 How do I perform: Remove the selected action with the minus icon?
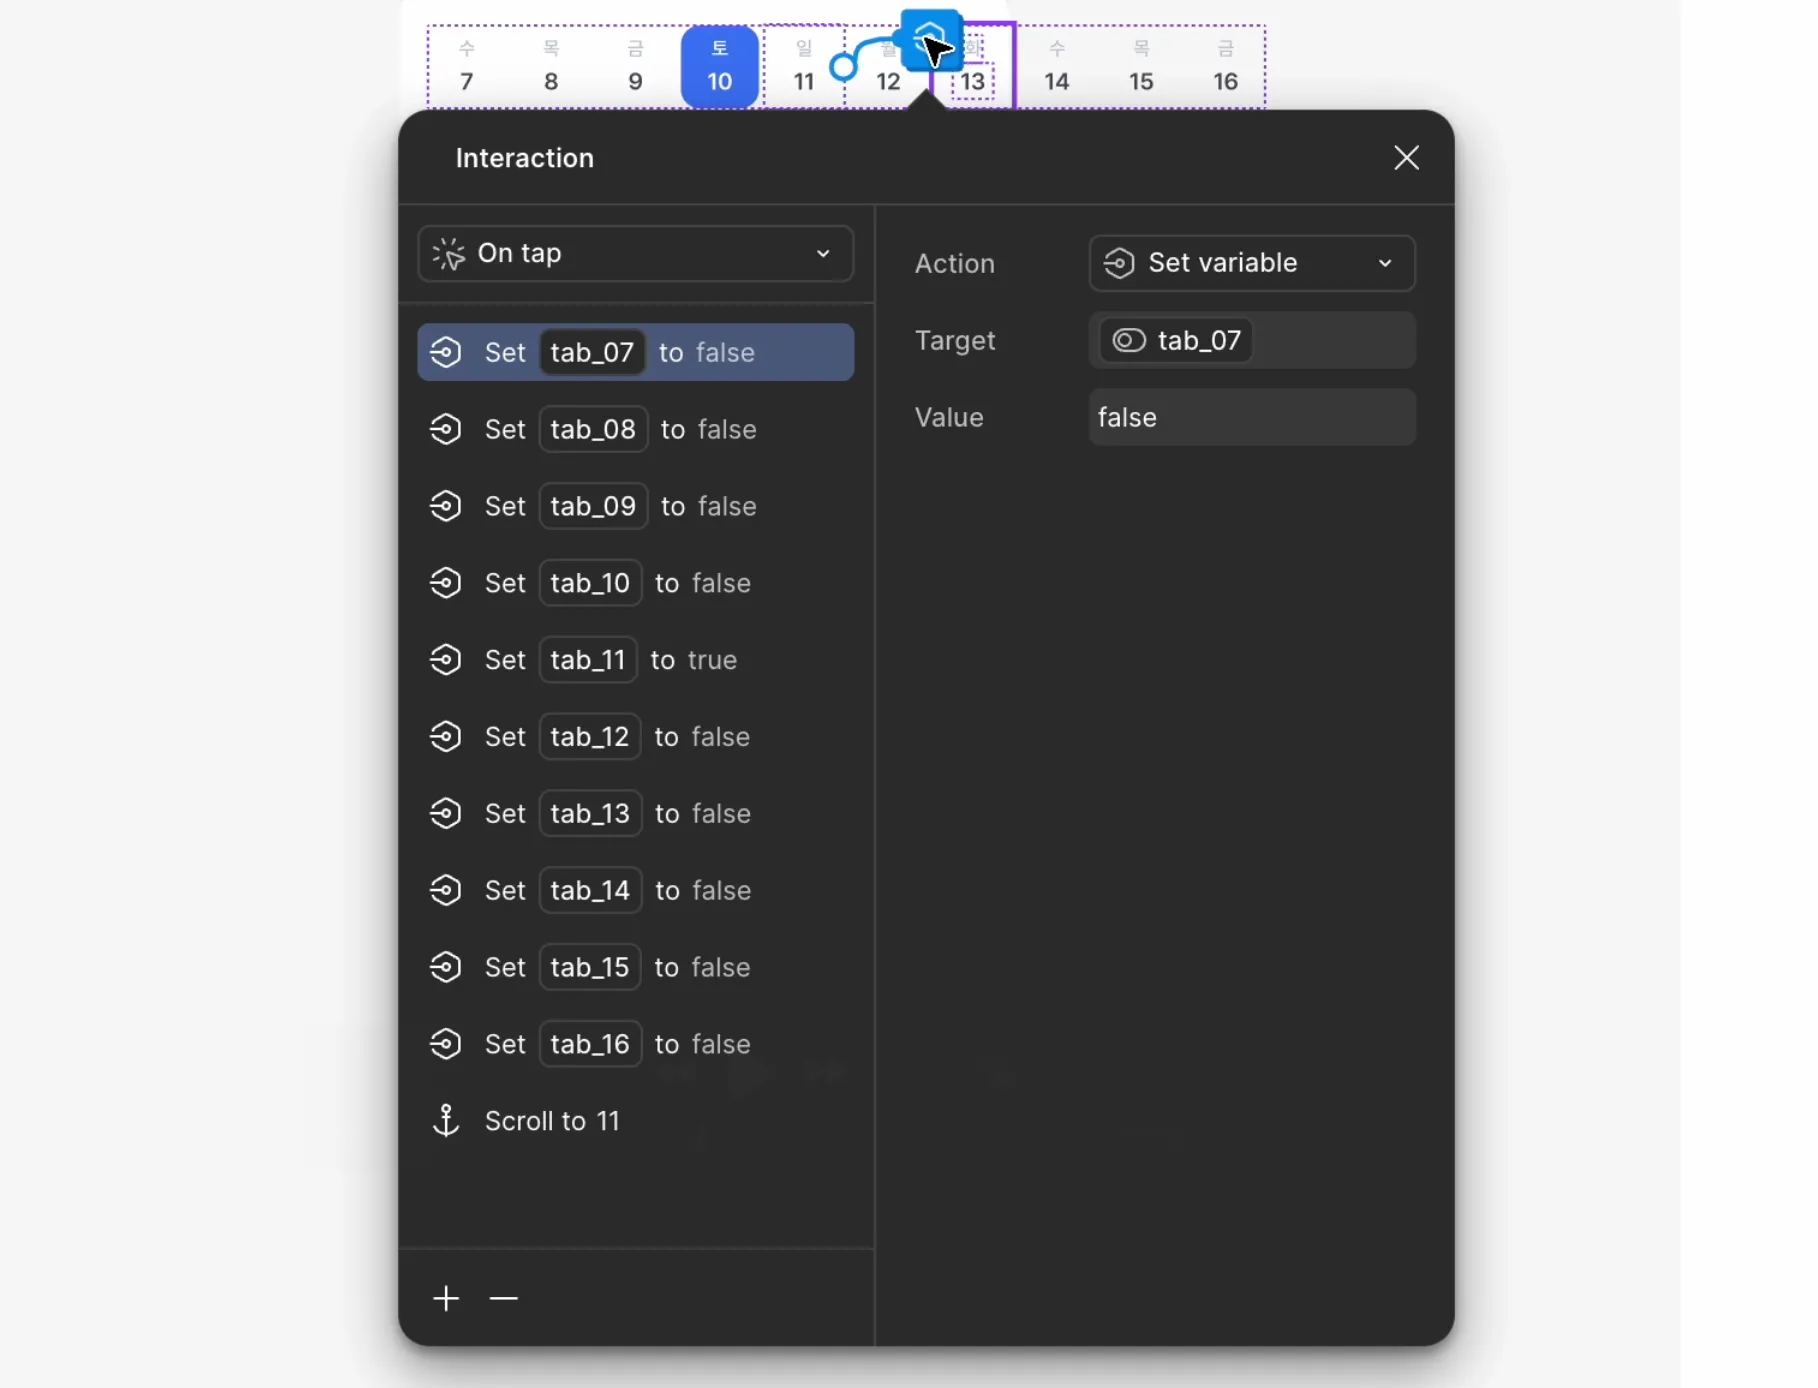(x=504, y=1298)
